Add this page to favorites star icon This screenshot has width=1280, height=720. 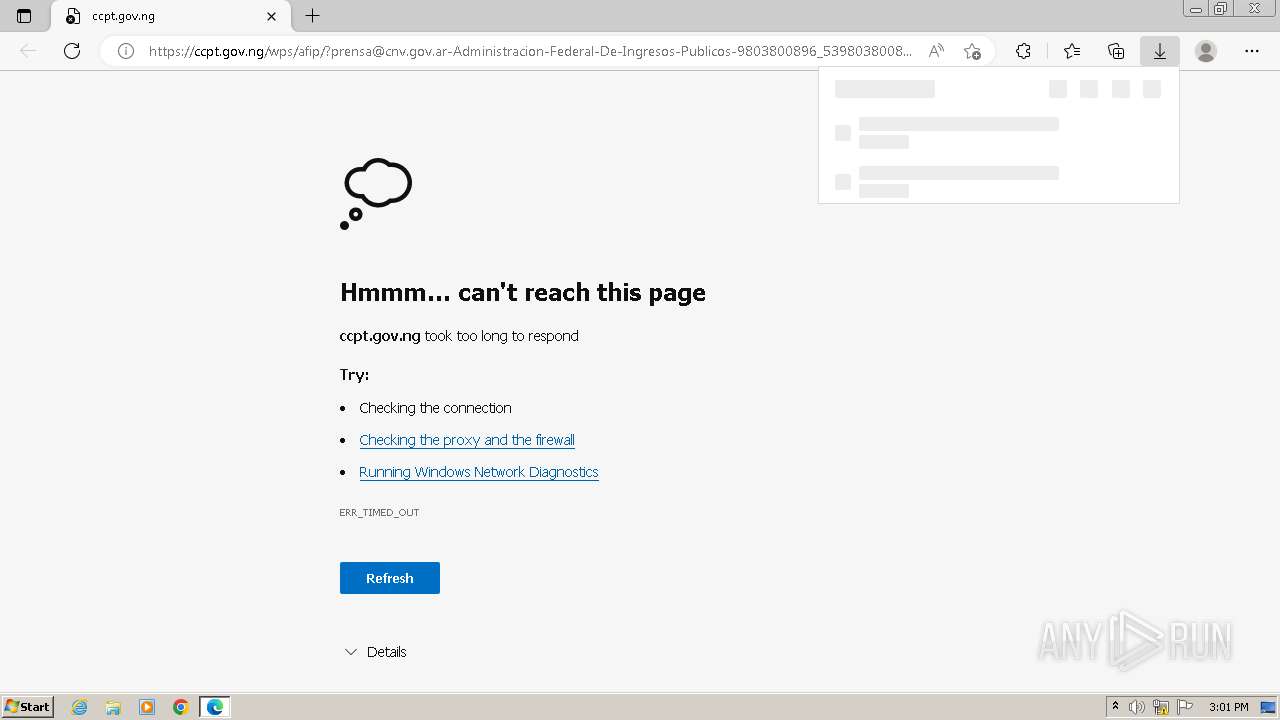[x=972, y=51]
